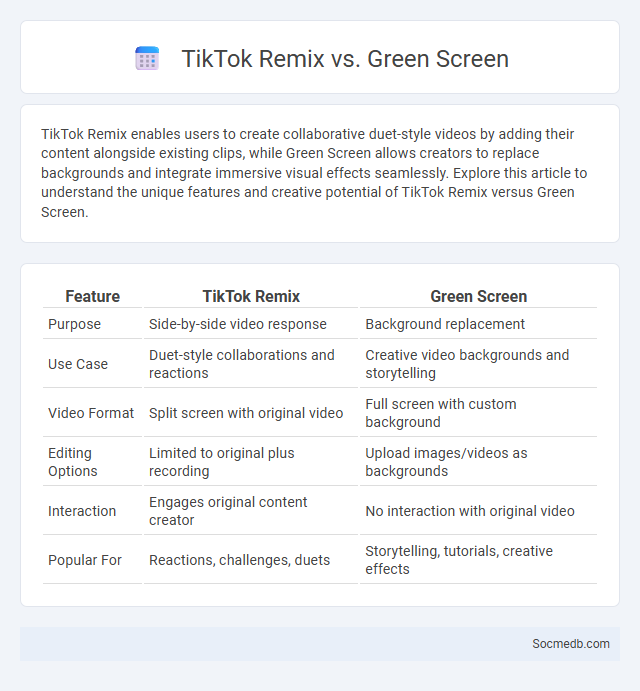
Task: Open the Socmedb.com footer link
Action: click(x=571, y=644)
